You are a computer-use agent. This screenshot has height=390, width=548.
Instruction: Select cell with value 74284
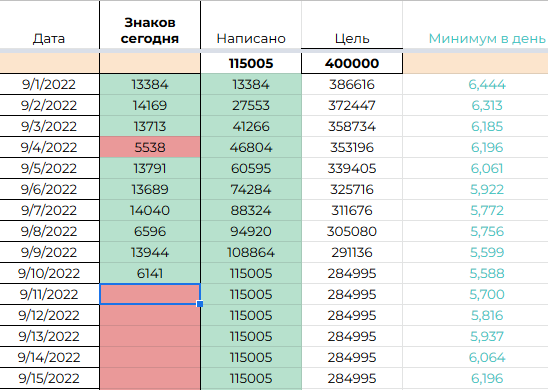click(x=251, y=189)
